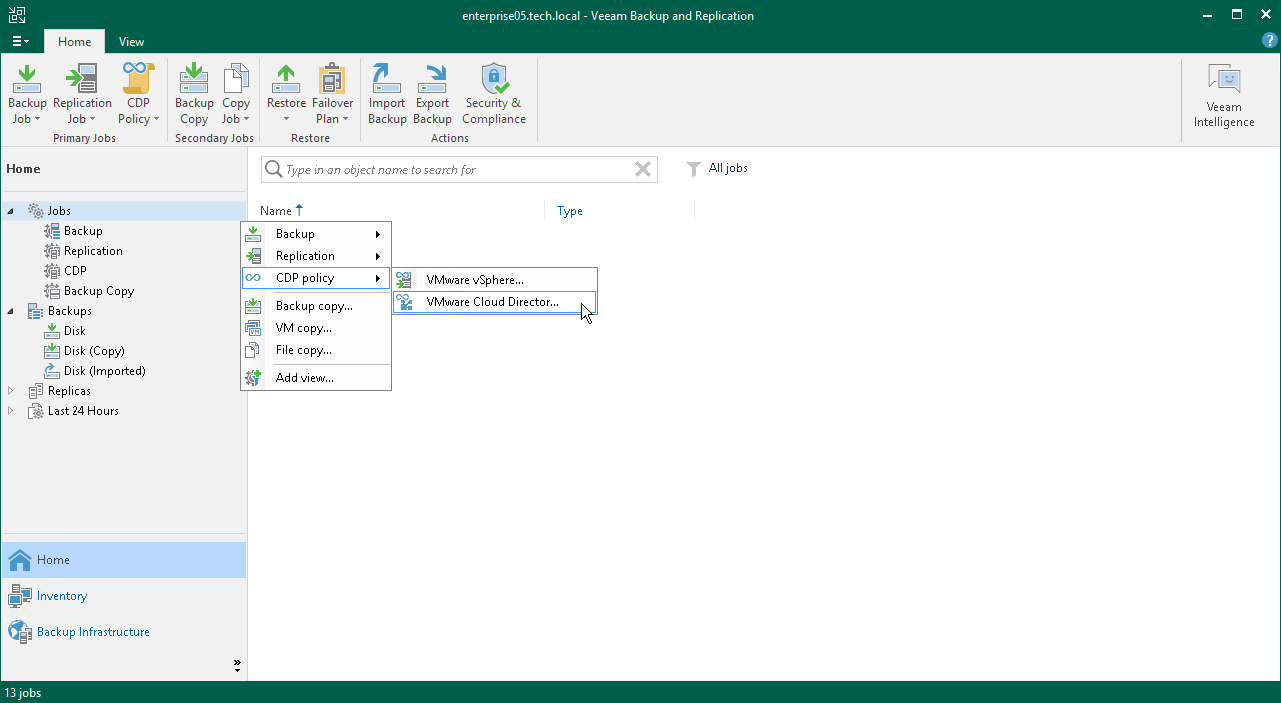Click the Inventory pane icon
This screenshot has width=1281, height=703.
[x=20, y=596]
